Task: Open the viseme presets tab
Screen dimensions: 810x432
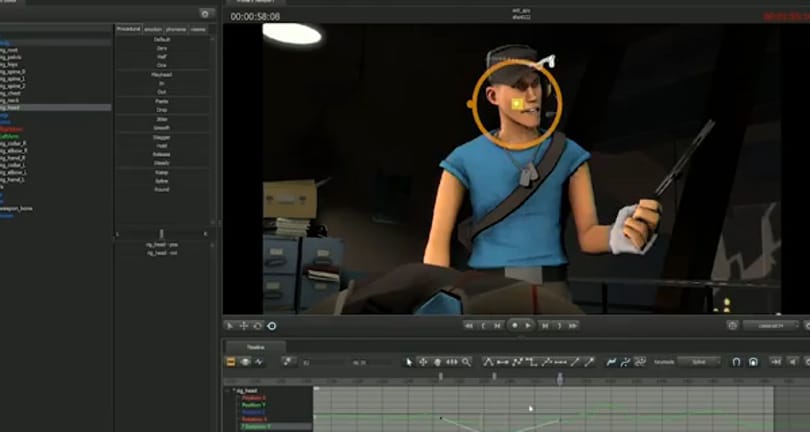Action: pos(198,29)
